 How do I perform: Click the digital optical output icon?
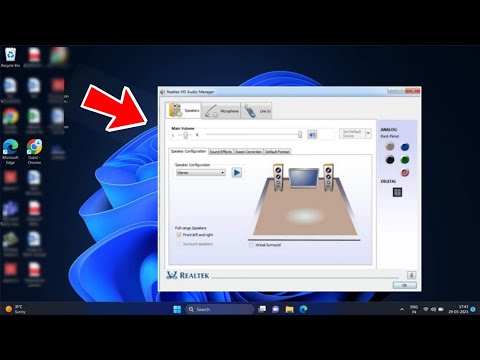397,192
